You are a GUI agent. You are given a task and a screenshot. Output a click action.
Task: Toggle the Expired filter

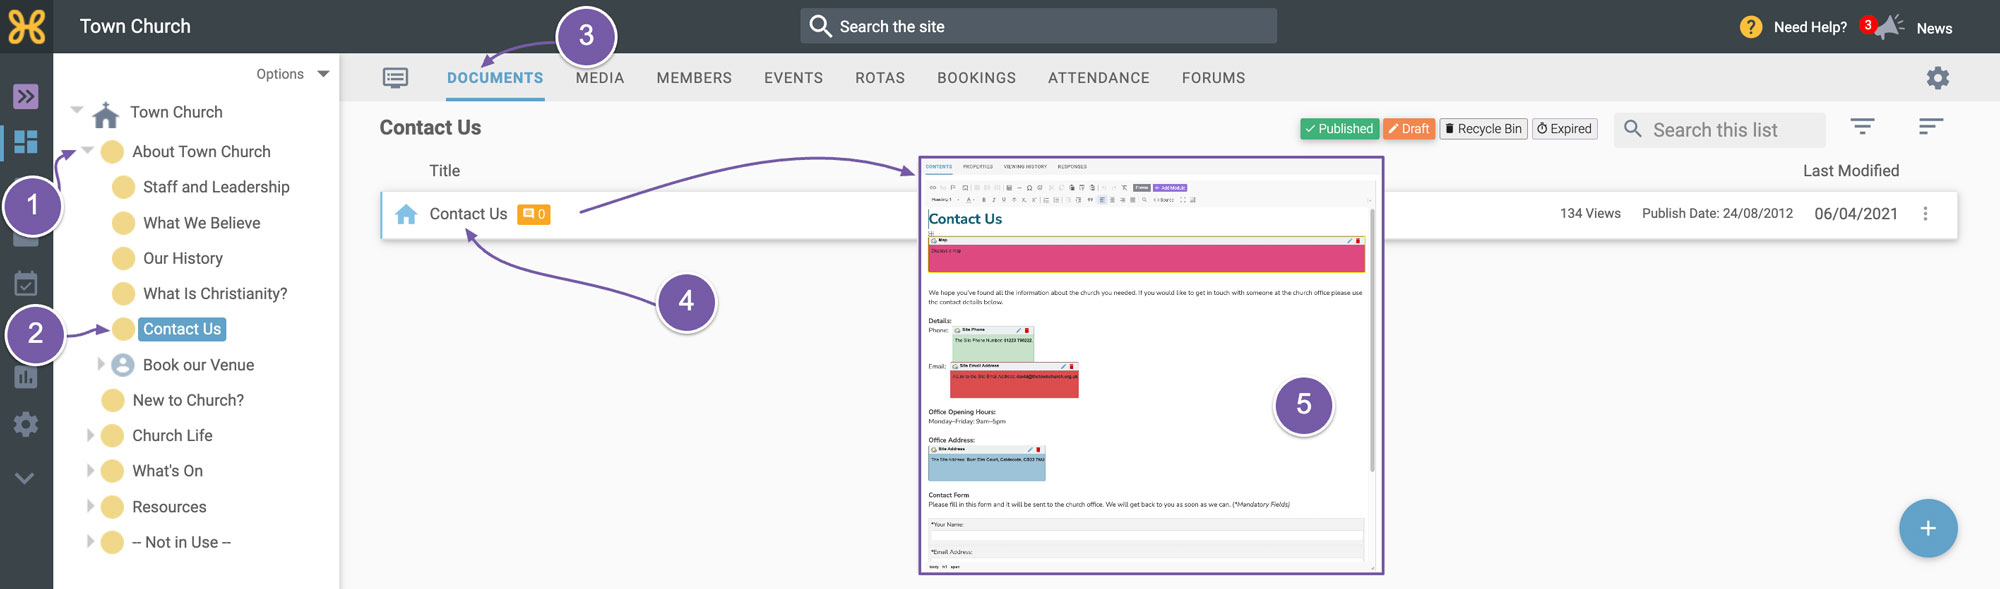point(1564,129)
